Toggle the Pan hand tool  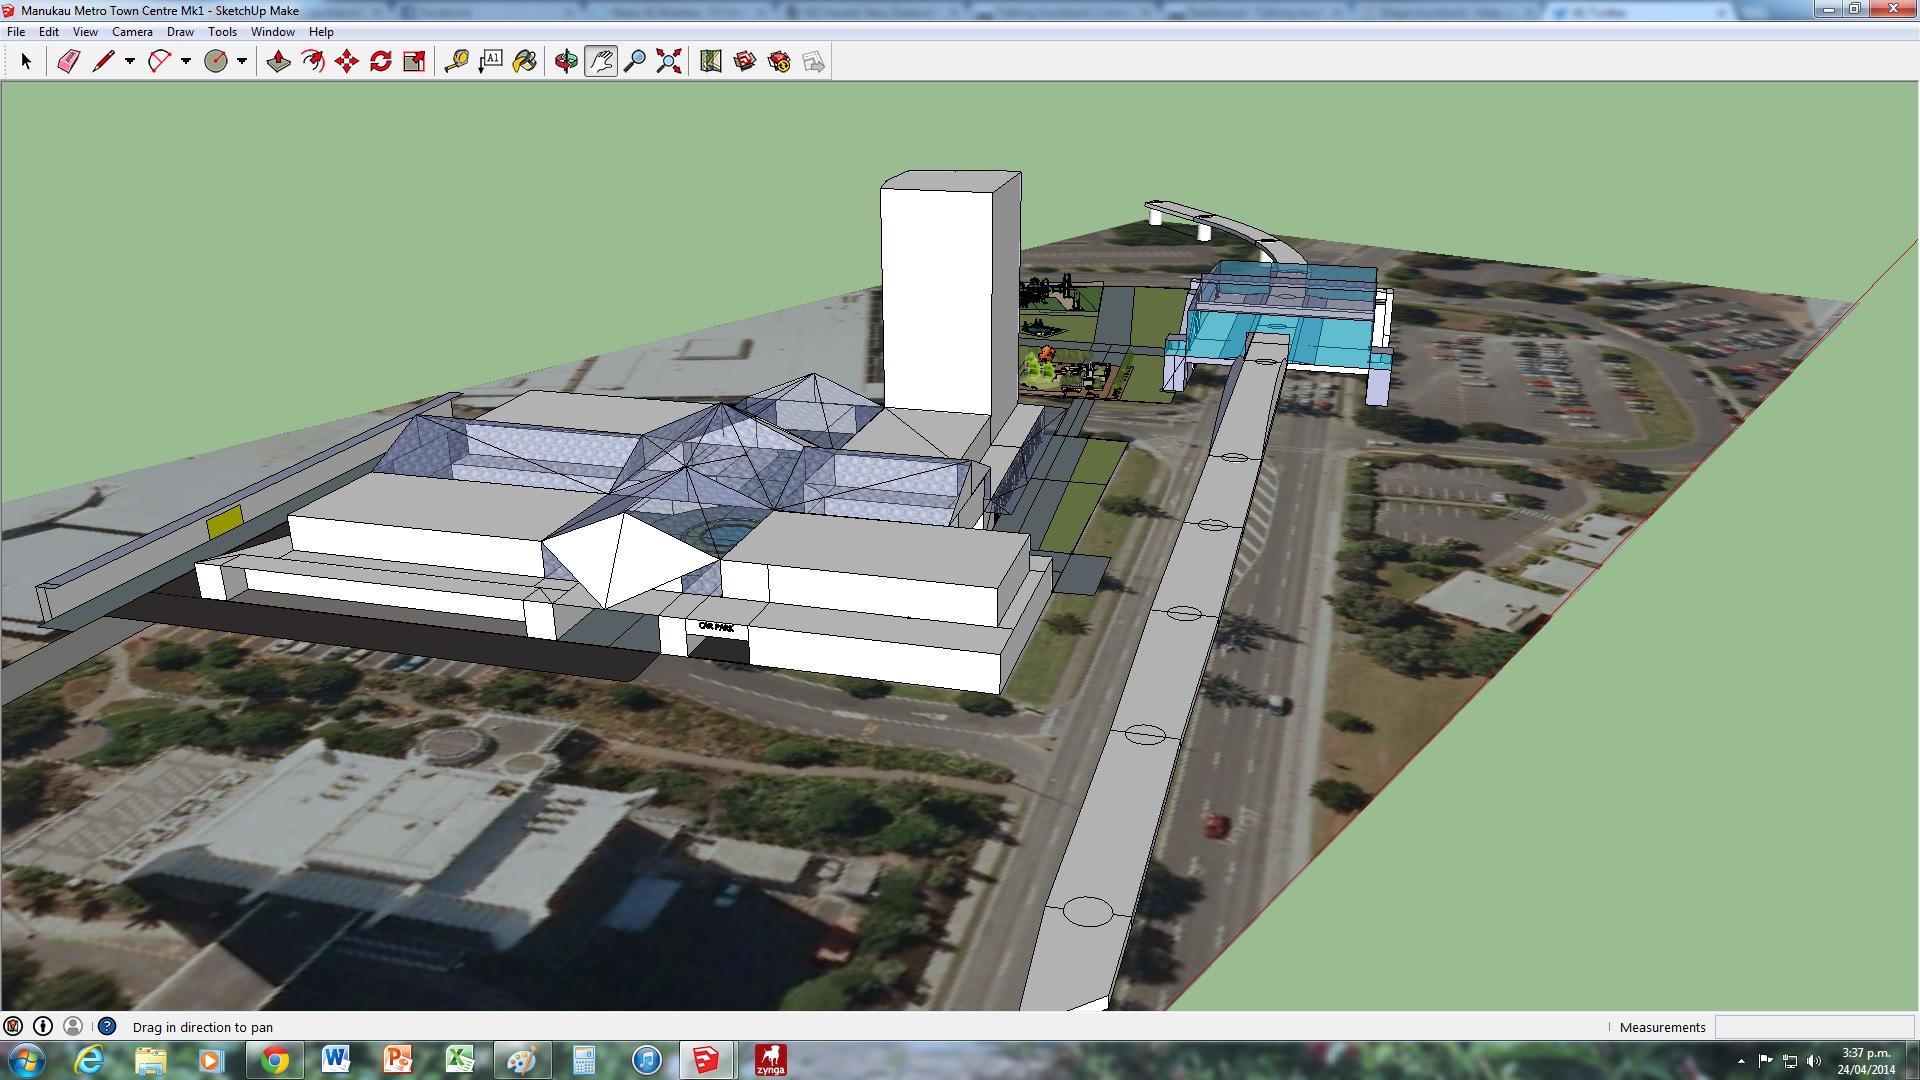[x=600, y=62]
